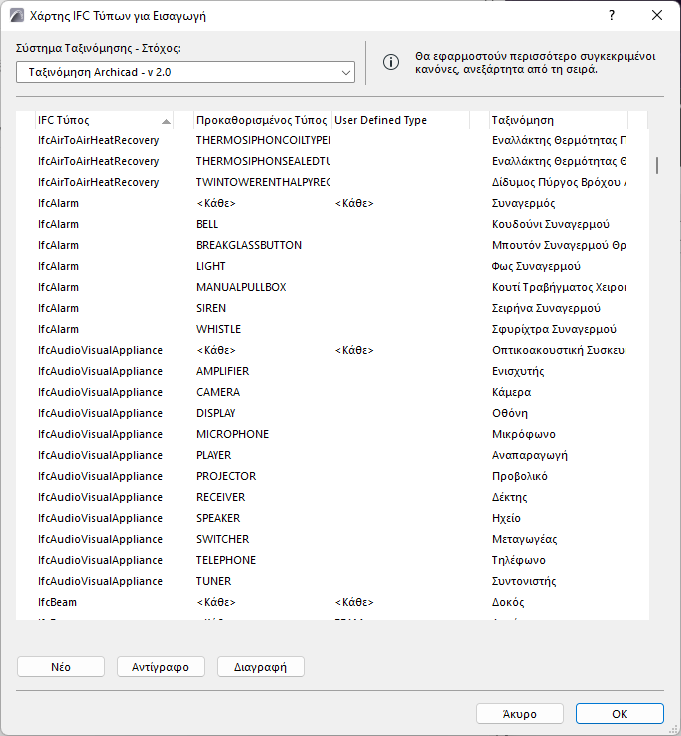Click the information icon beside the rules note
Viewport: 681px width, 736px height.
pyautogui.click(x=390, y=62)
